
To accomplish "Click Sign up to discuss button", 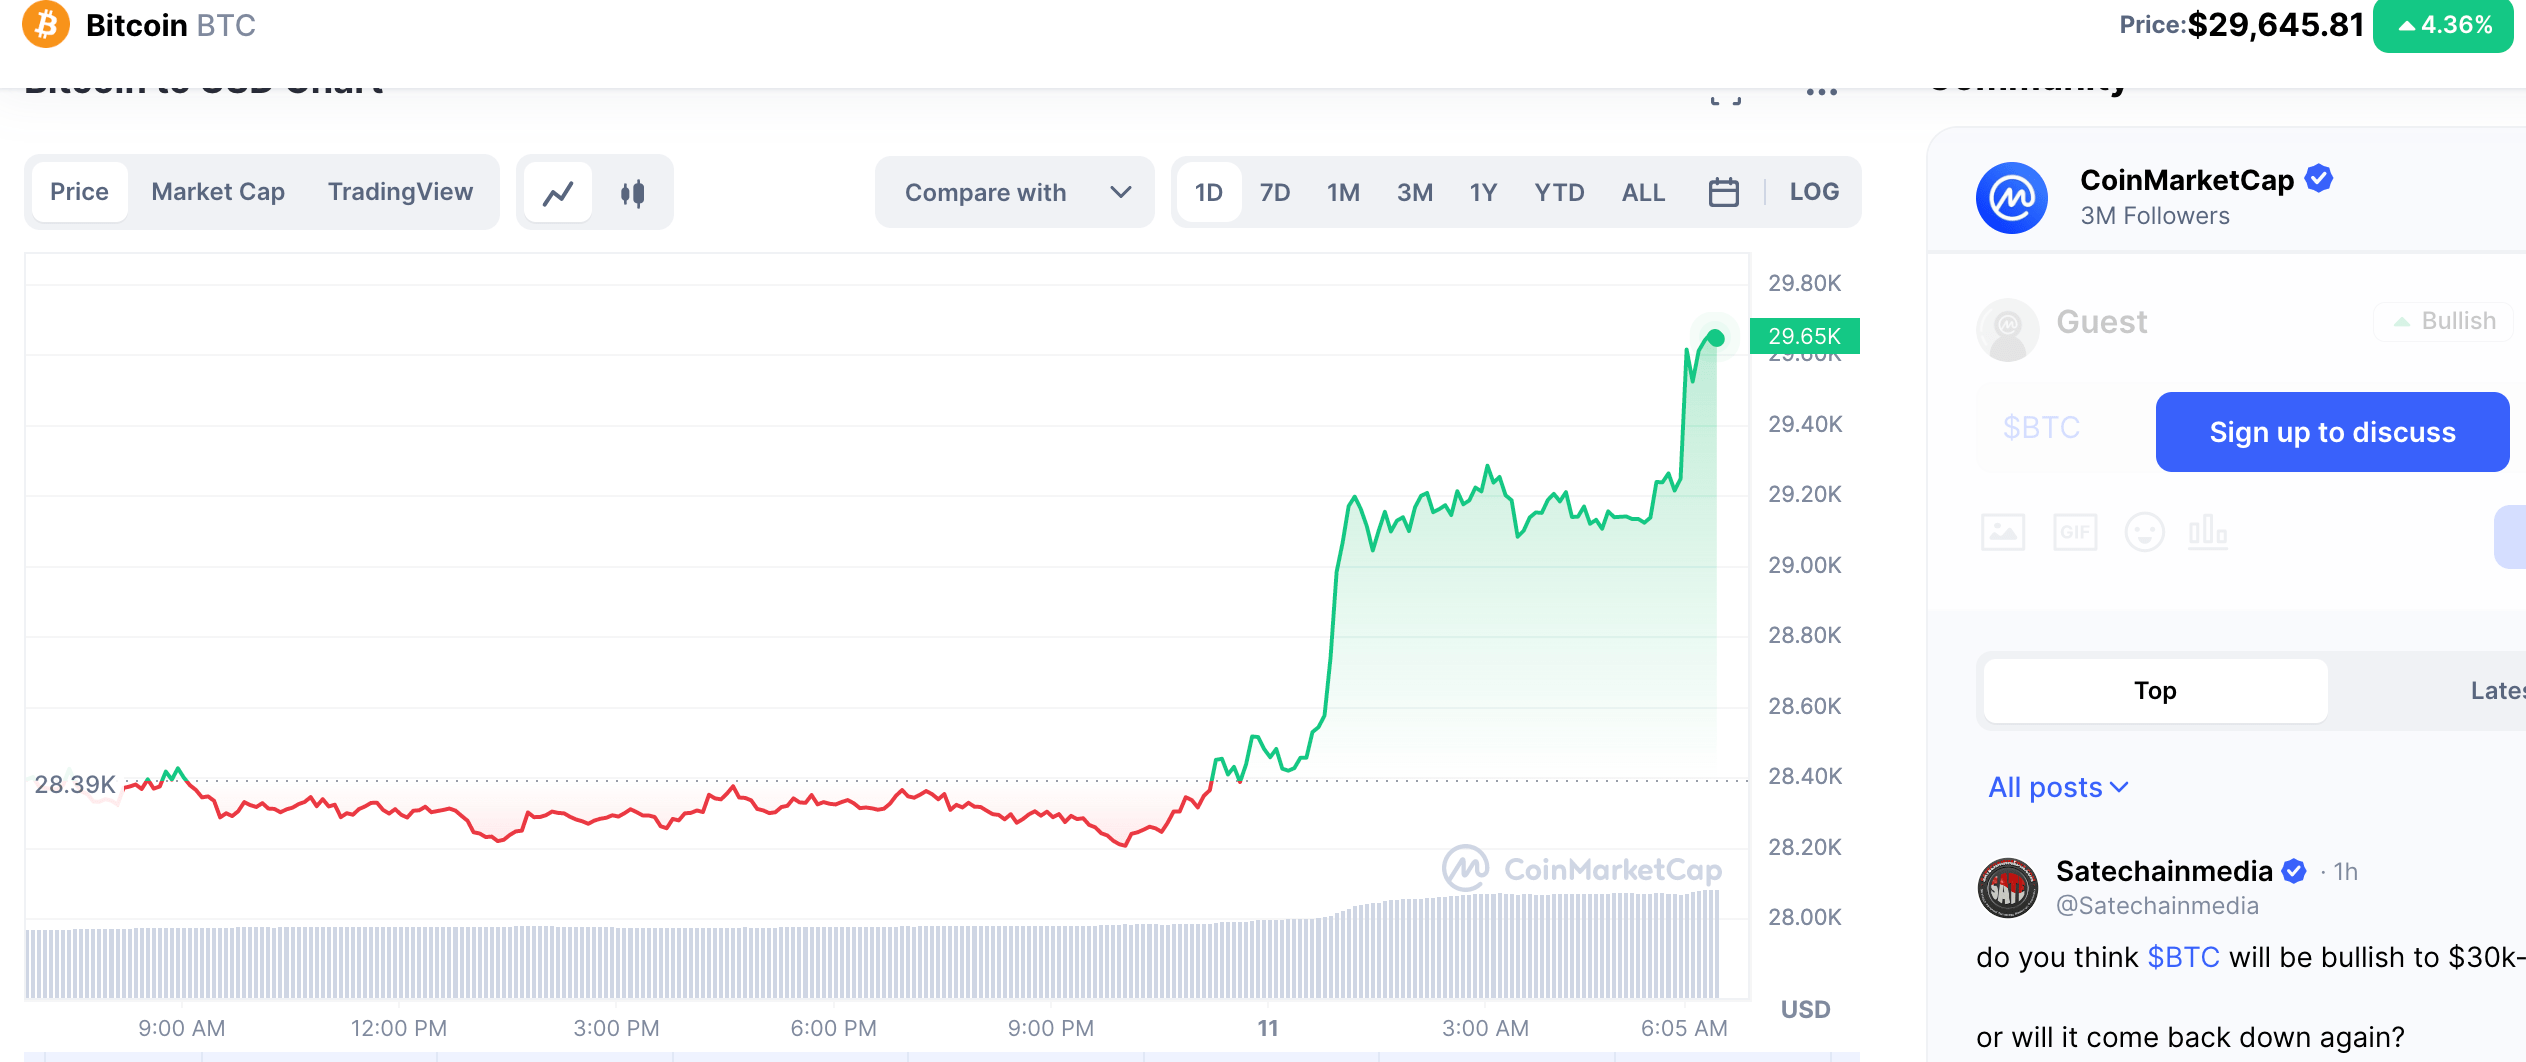I will pyautogui.click(x=2331, y=432).
